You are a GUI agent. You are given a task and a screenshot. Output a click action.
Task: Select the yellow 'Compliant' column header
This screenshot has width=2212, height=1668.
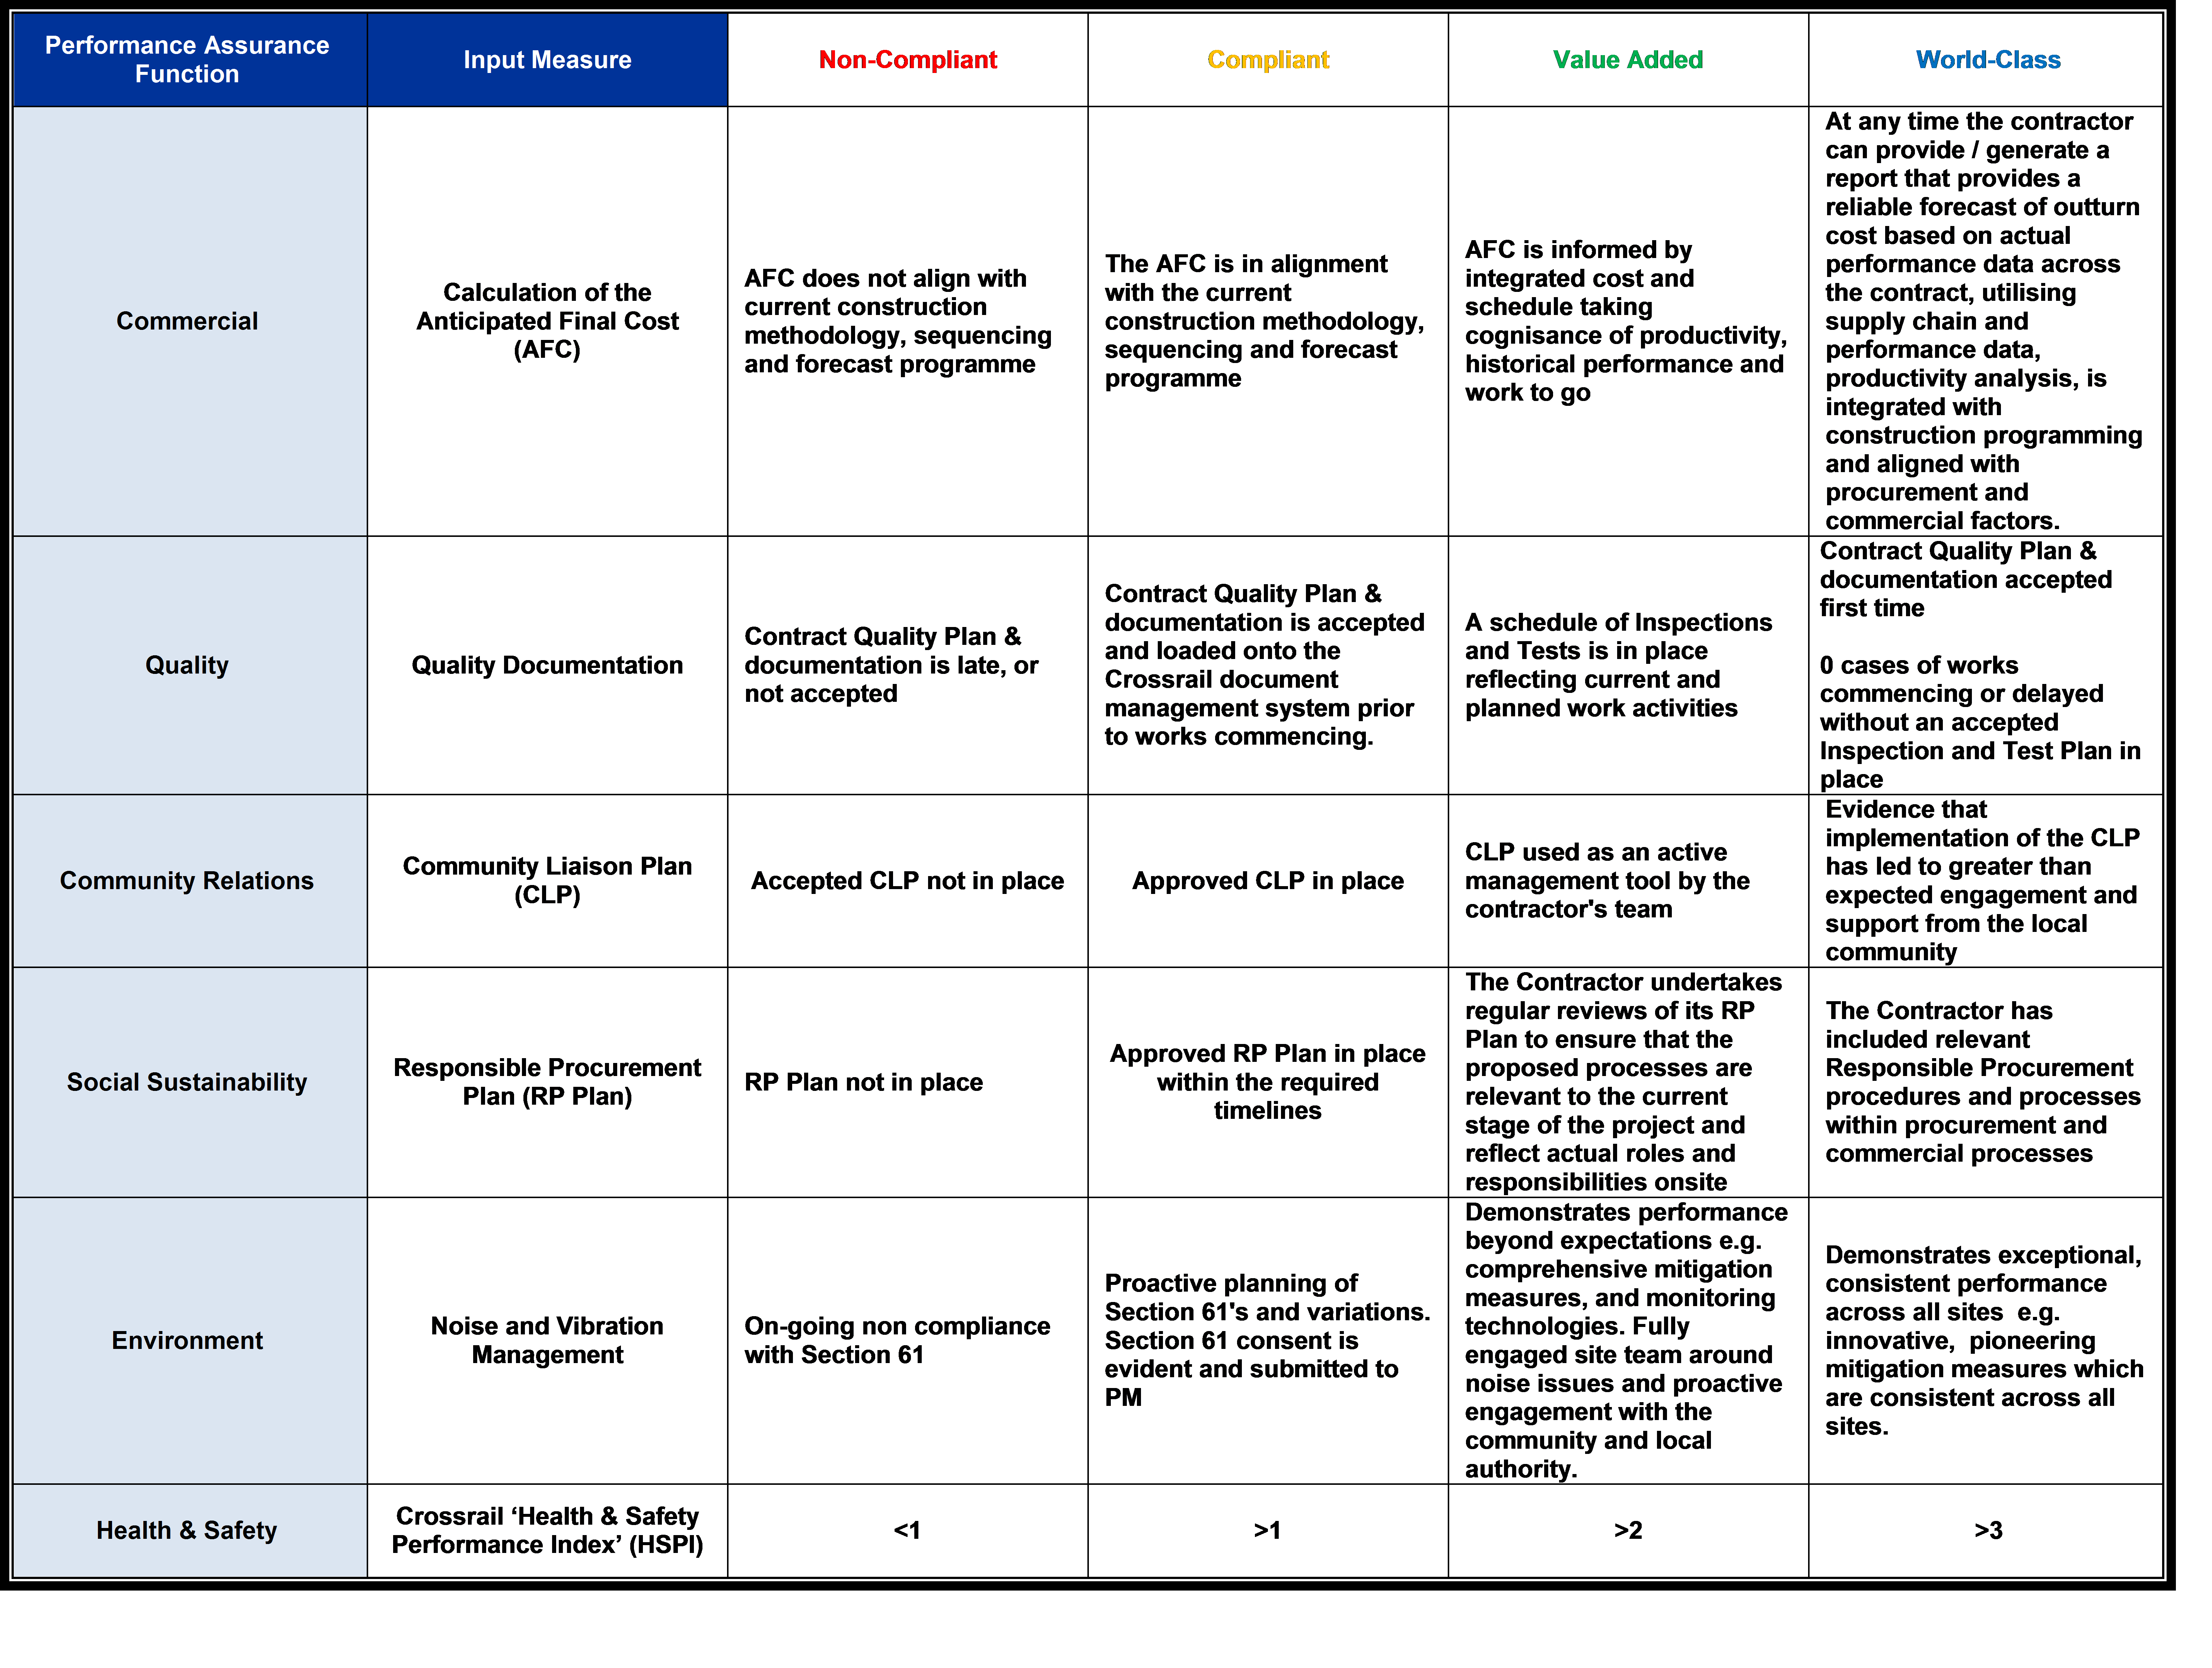point(1268,60)
